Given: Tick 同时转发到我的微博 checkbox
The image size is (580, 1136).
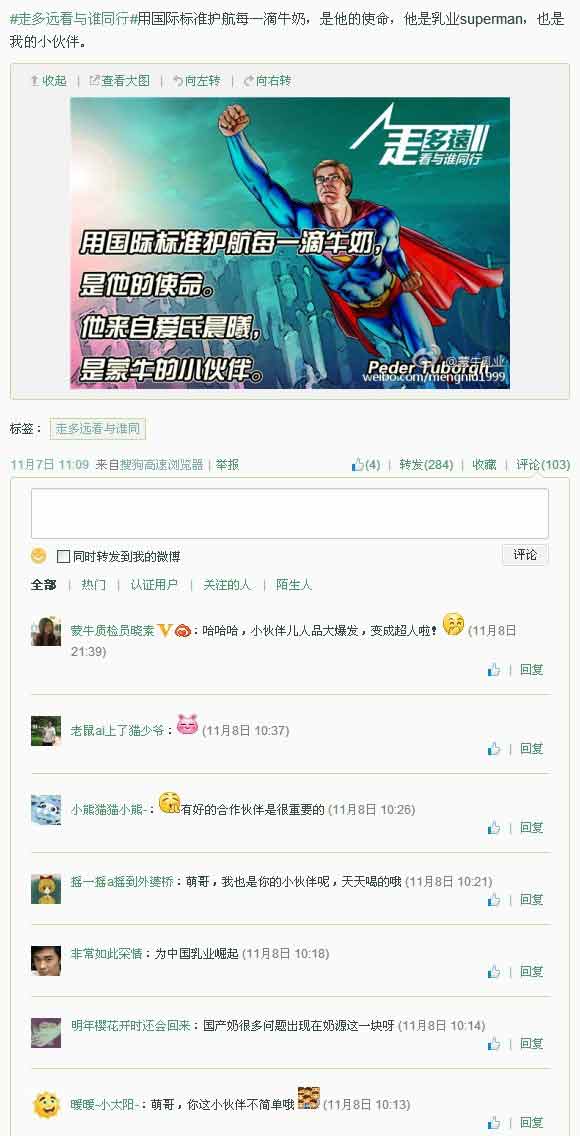Looking at the screenshot, I should point(64,556).
